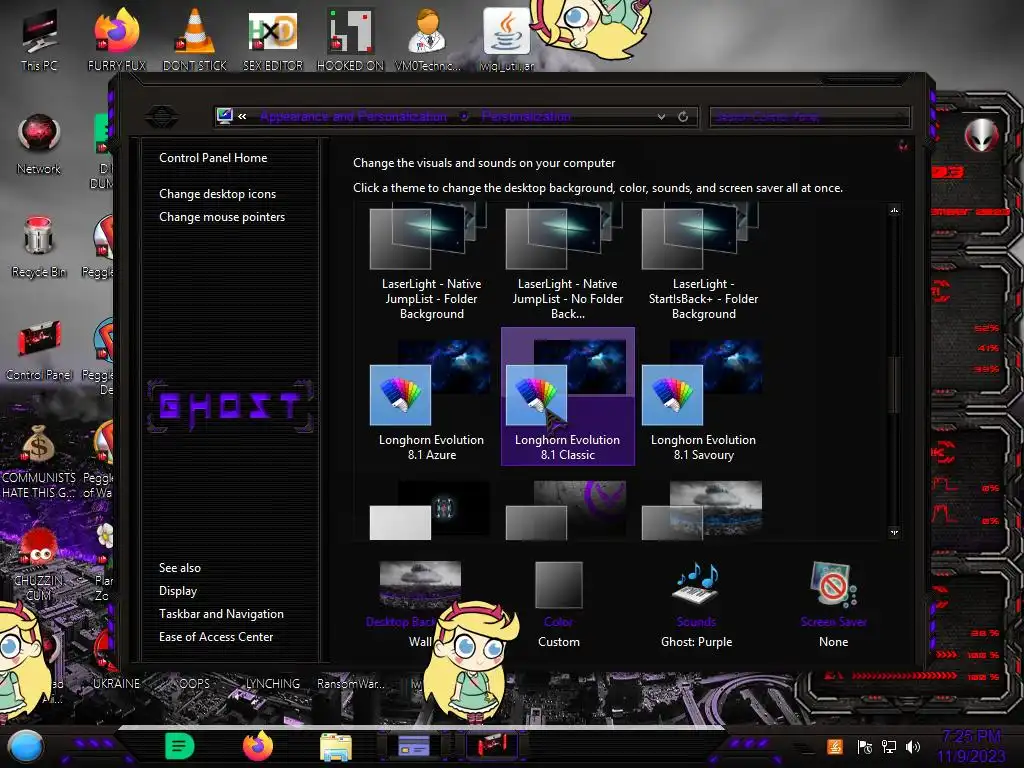Open the CHUZZIN desktop shortcut

39,564
